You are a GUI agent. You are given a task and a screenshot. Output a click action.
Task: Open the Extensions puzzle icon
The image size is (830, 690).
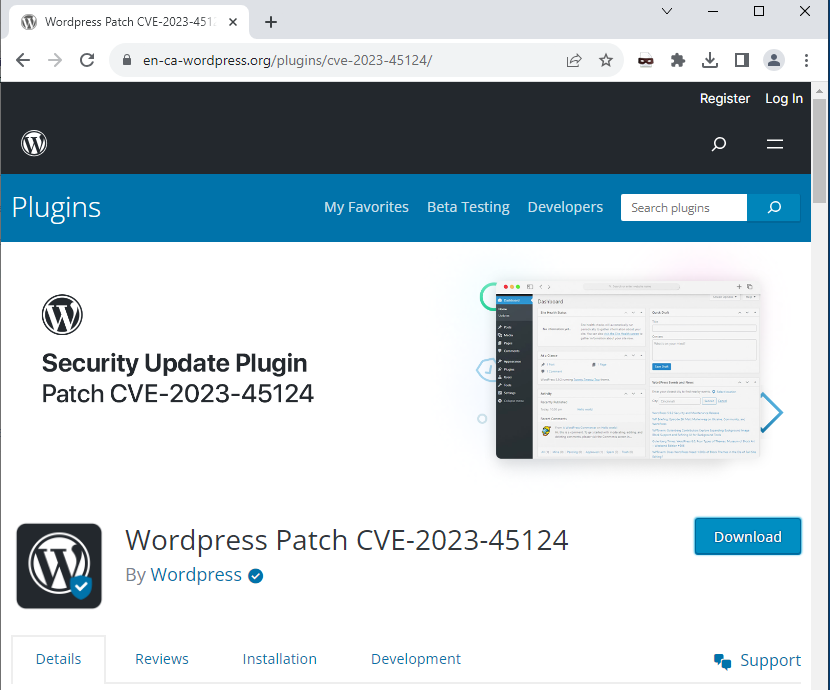click(678, 60)
